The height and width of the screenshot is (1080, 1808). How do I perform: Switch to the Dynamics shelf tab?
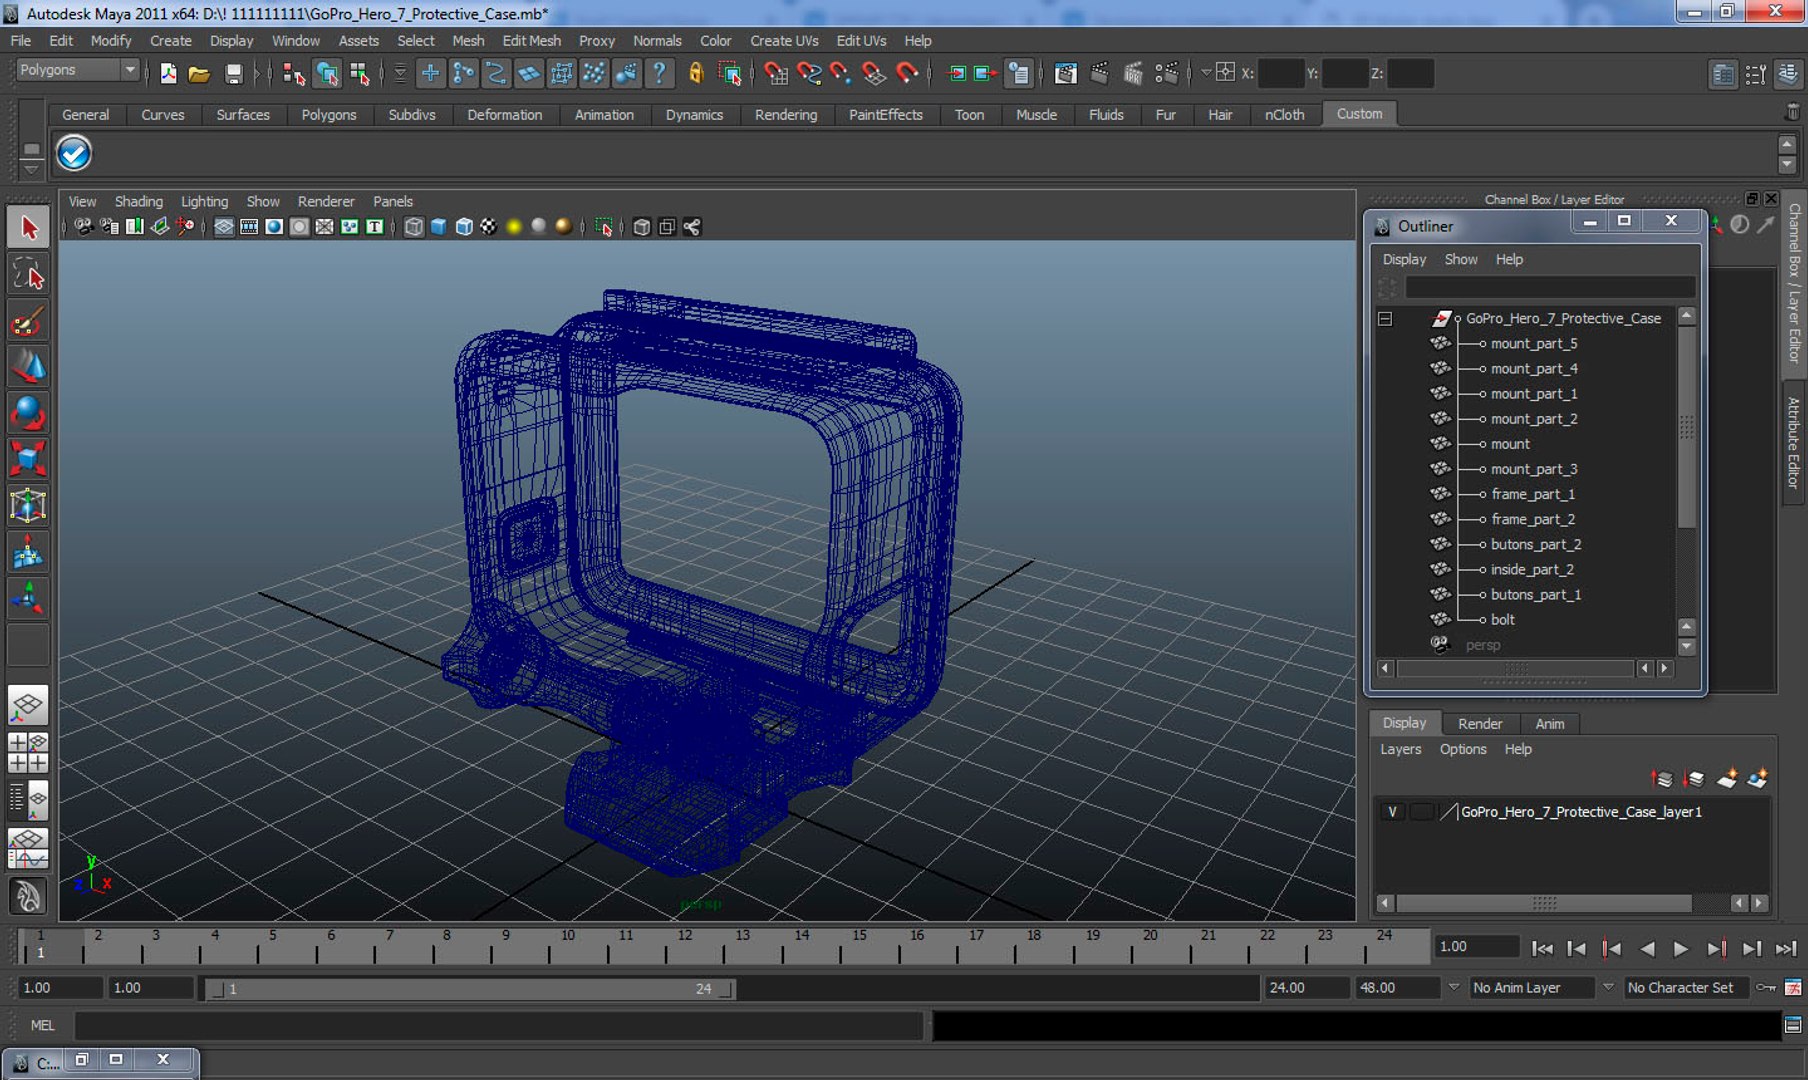694,115
